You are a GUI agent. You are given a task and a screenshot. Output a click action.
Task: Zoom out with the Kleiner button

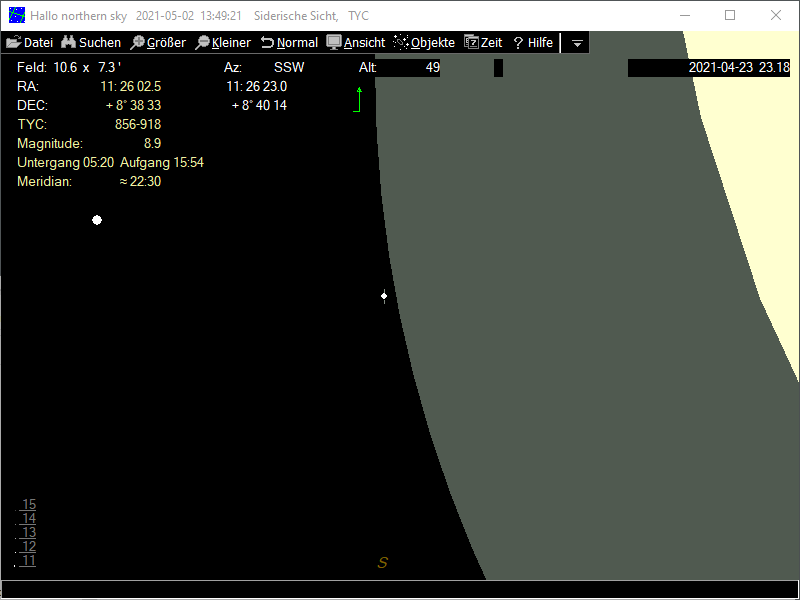(223, 43)
